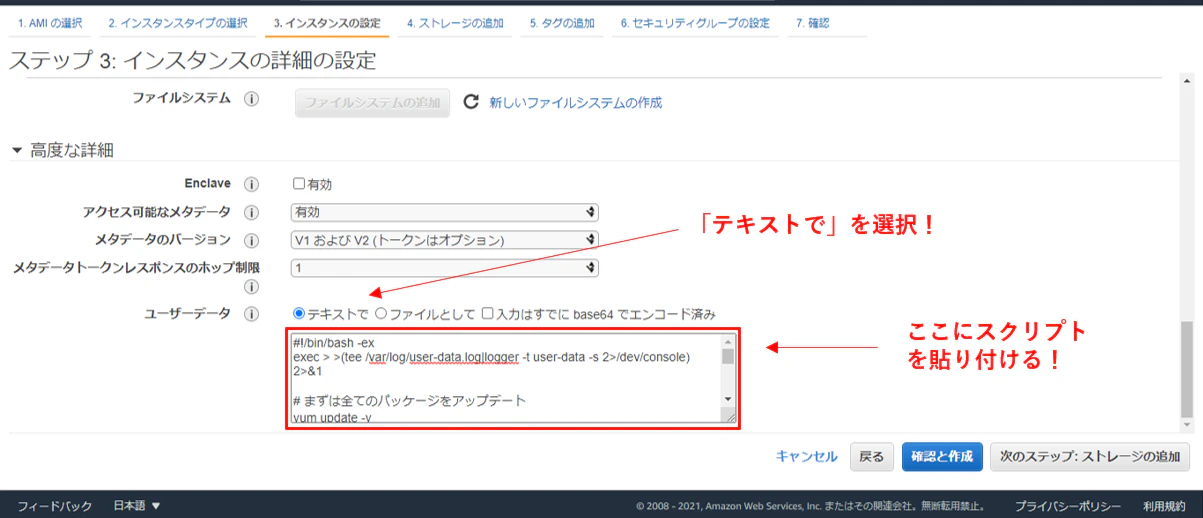
Task: Select the テキストで radio button
Action: point(298,313)
